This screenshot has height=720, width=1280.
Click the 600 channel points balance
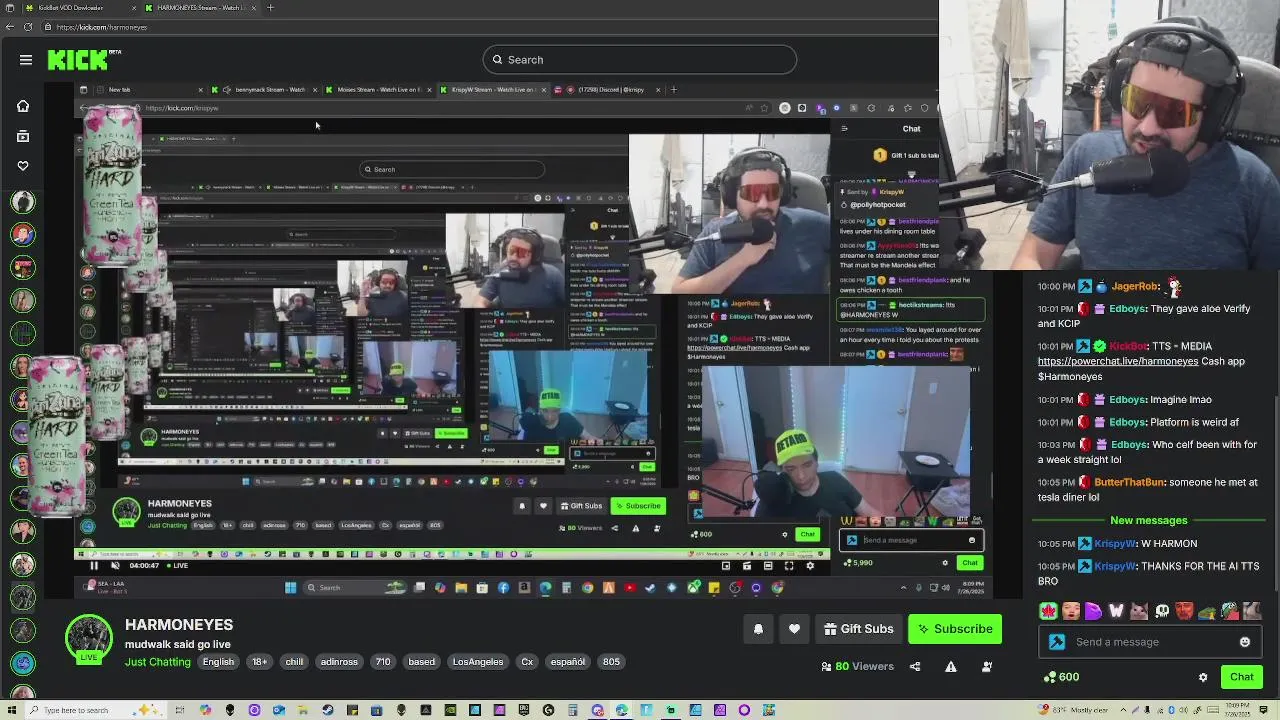(x=1061, y=677)
